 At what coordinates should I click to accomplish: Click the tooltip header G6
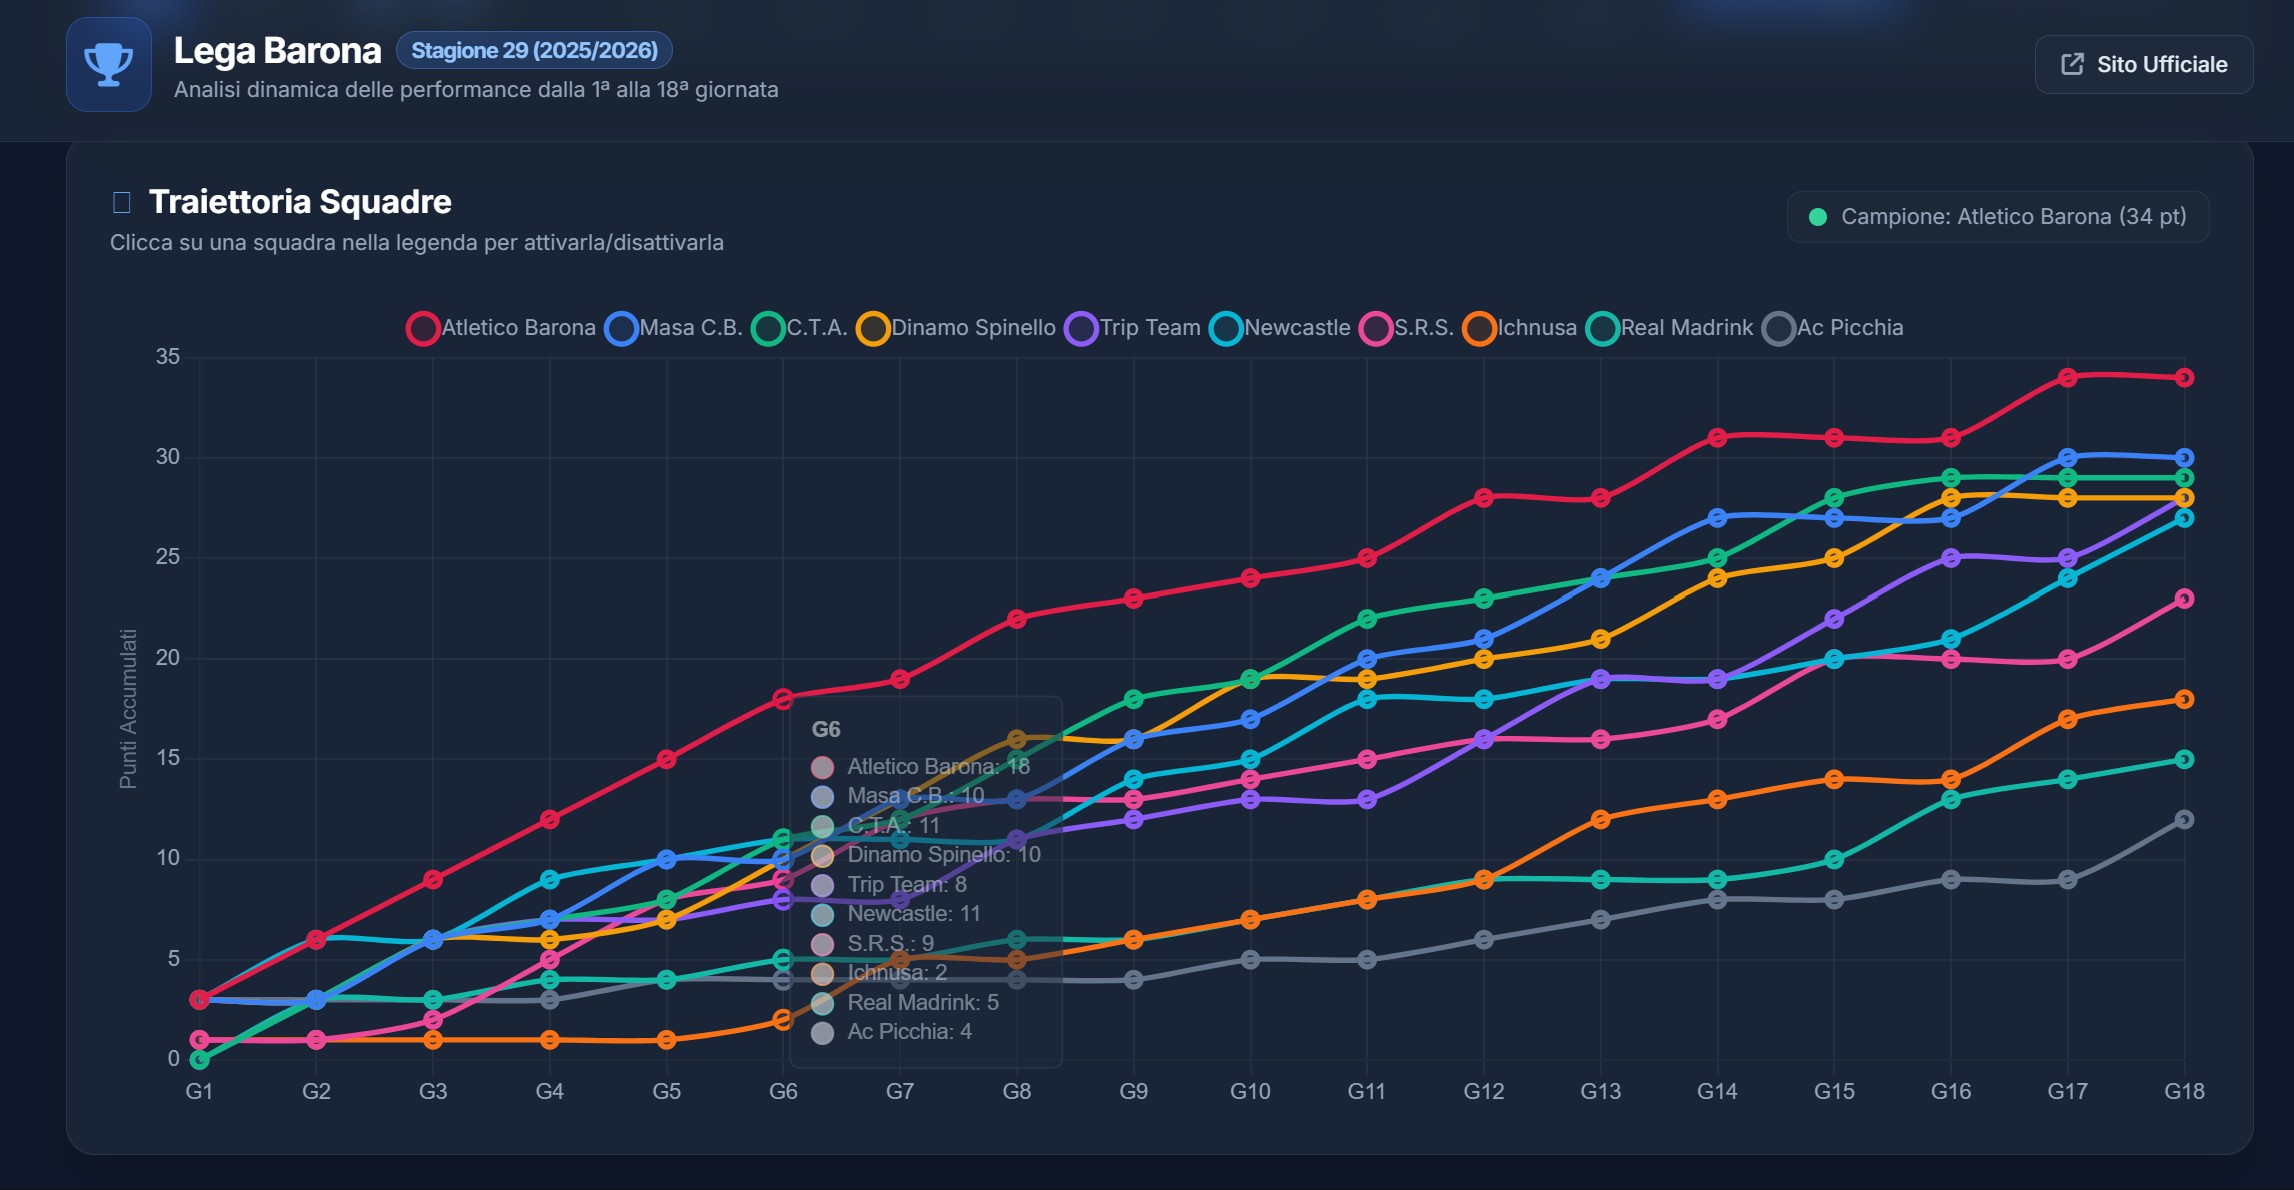point(826,729)
